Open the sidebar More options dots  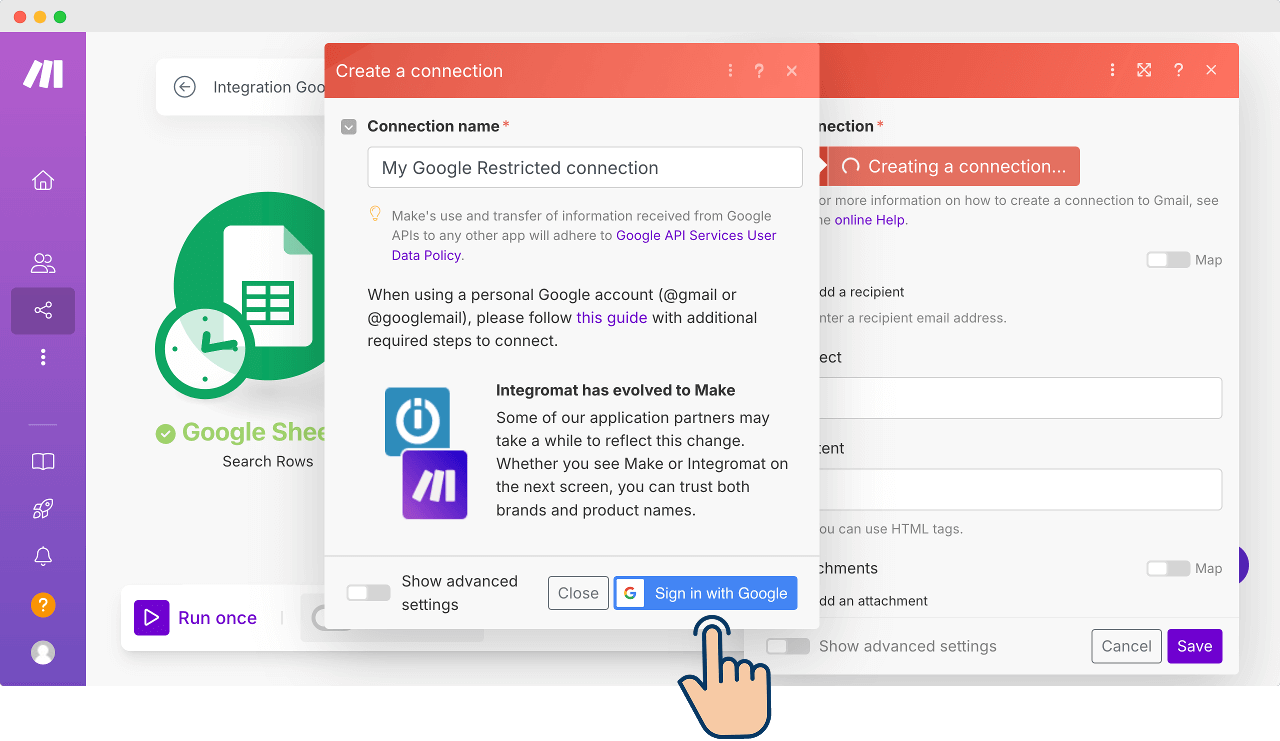pyautogui.click(x=43, y=357)
